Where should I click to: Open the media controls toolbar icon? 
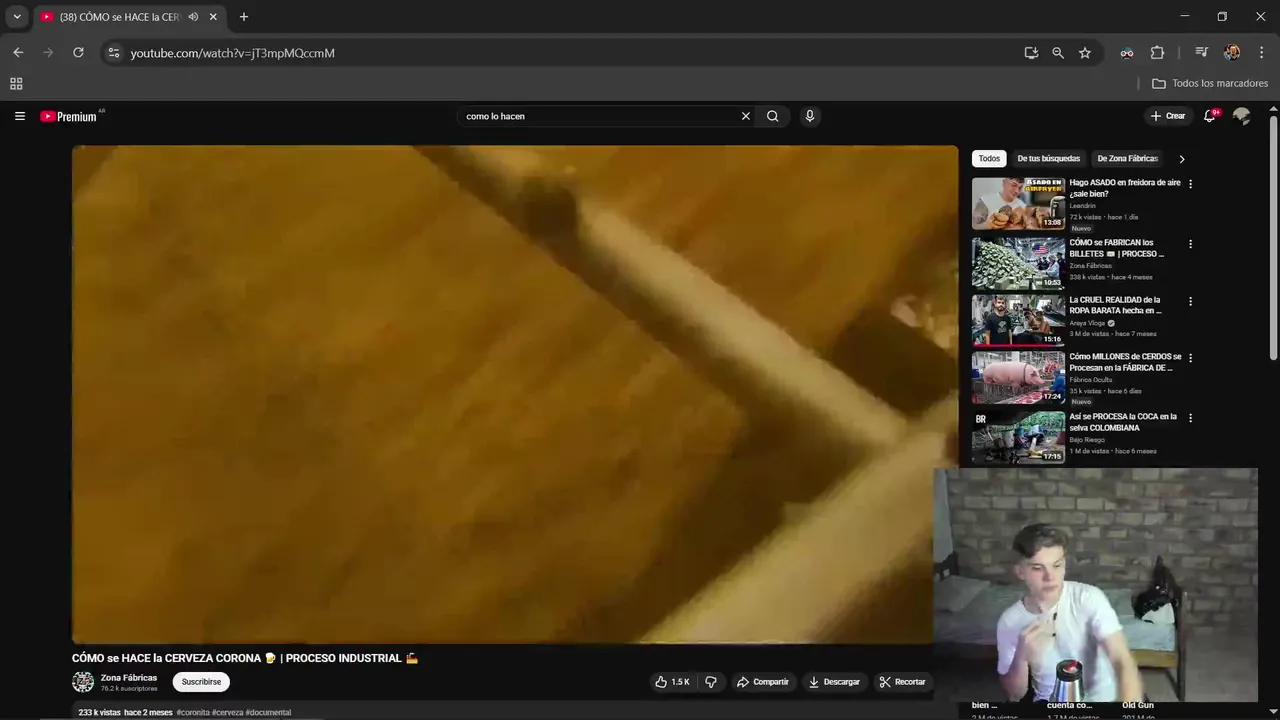[1202, 53]
